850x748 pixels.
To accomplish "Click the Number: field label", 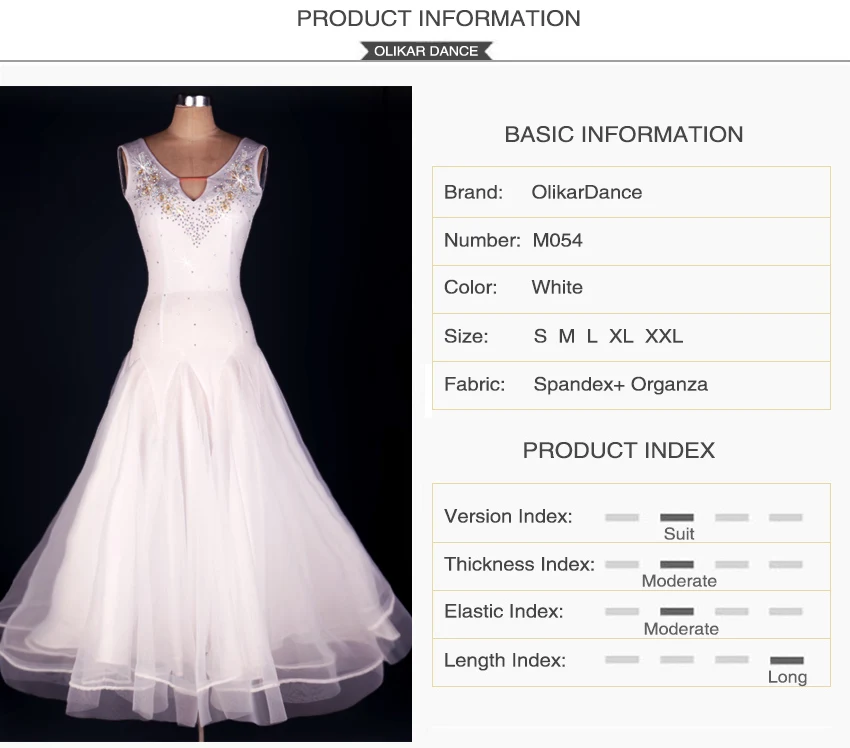I will [x=482, y=240].
